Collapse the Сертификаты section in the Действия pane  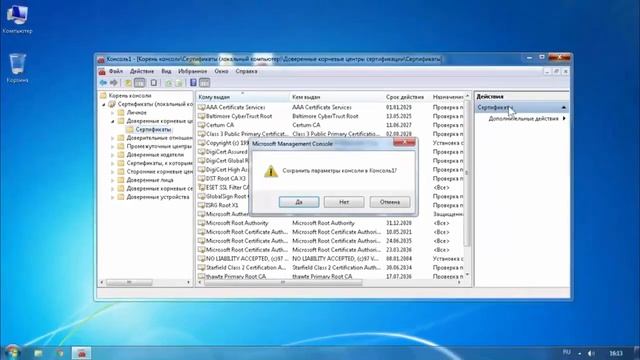(564, 107)
